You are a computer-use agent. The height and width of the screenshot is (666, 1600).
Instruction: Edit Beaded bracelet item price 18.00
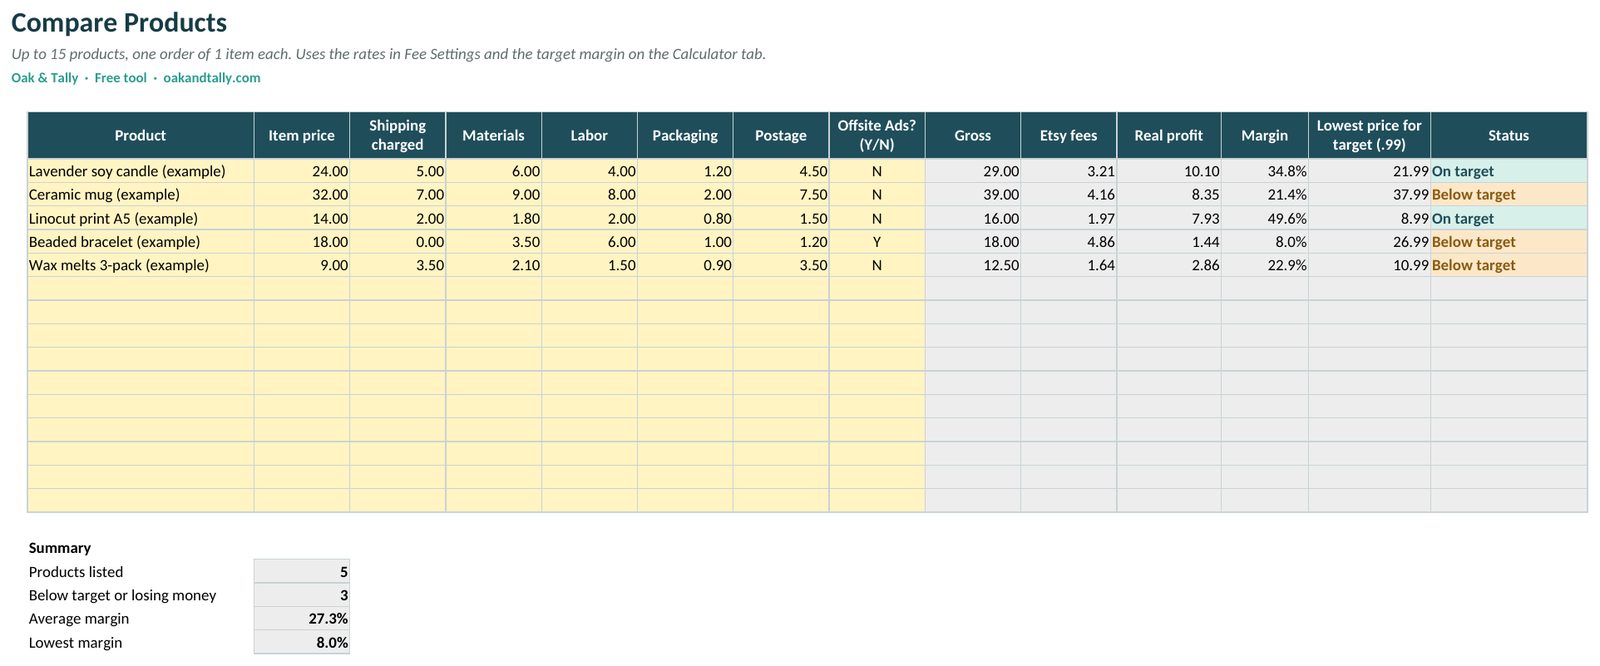click(301, 241)
